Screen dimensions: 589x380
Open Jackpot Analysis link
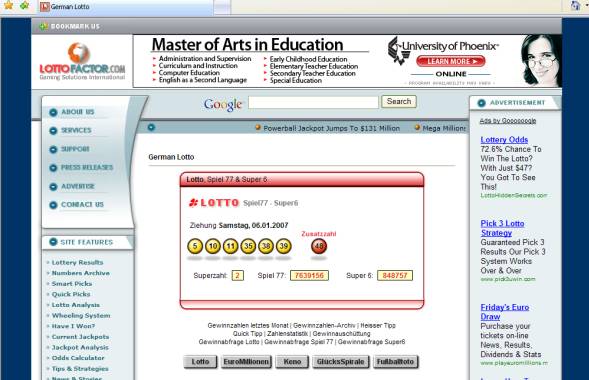pos(80,347)
